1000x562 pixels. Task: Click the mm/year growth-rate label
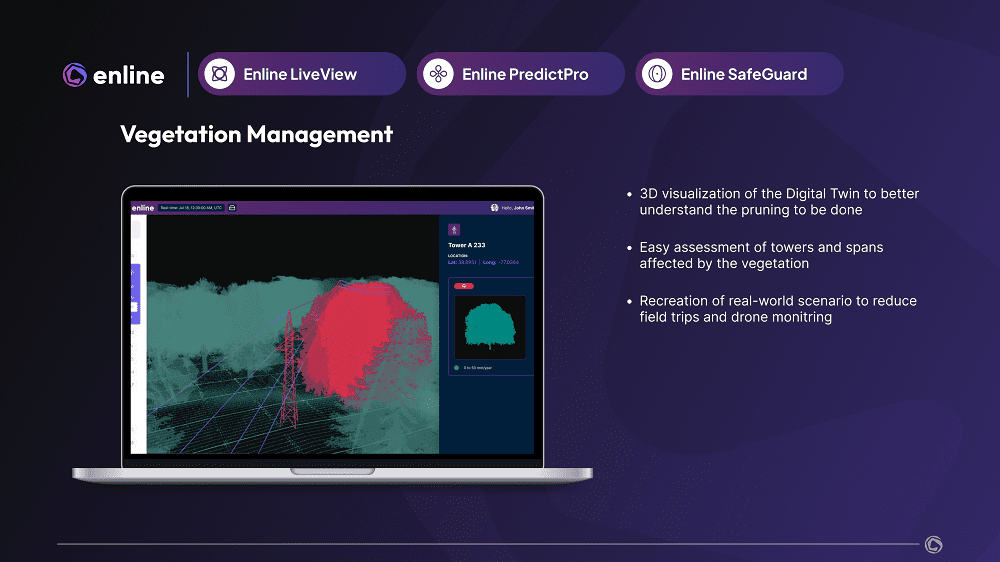click(x=478, y=368)
